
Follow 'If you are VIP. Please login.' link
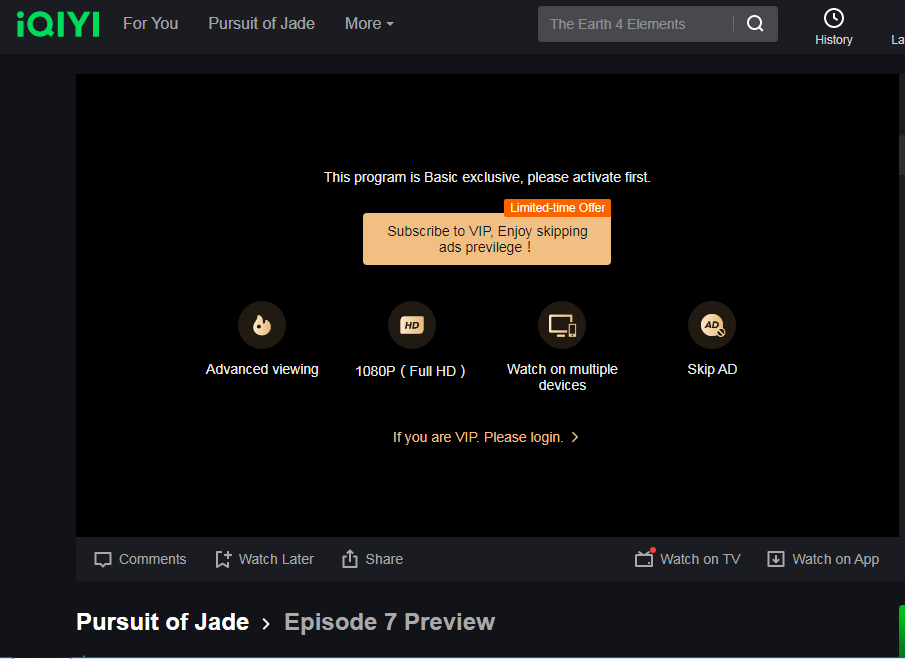pyautogui.click(x=478, y=437)
